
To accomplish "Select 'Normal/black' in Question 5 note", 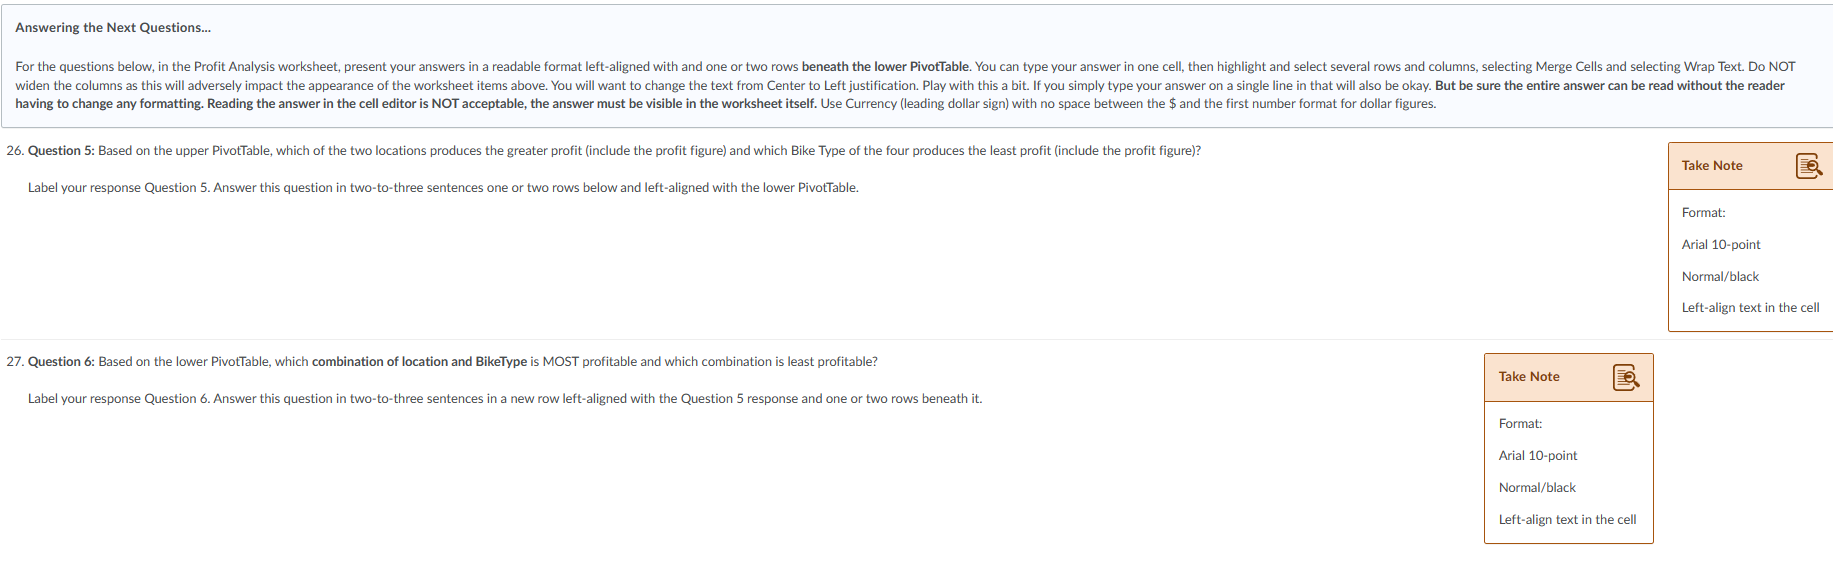I will click(x=1720, y=277).
